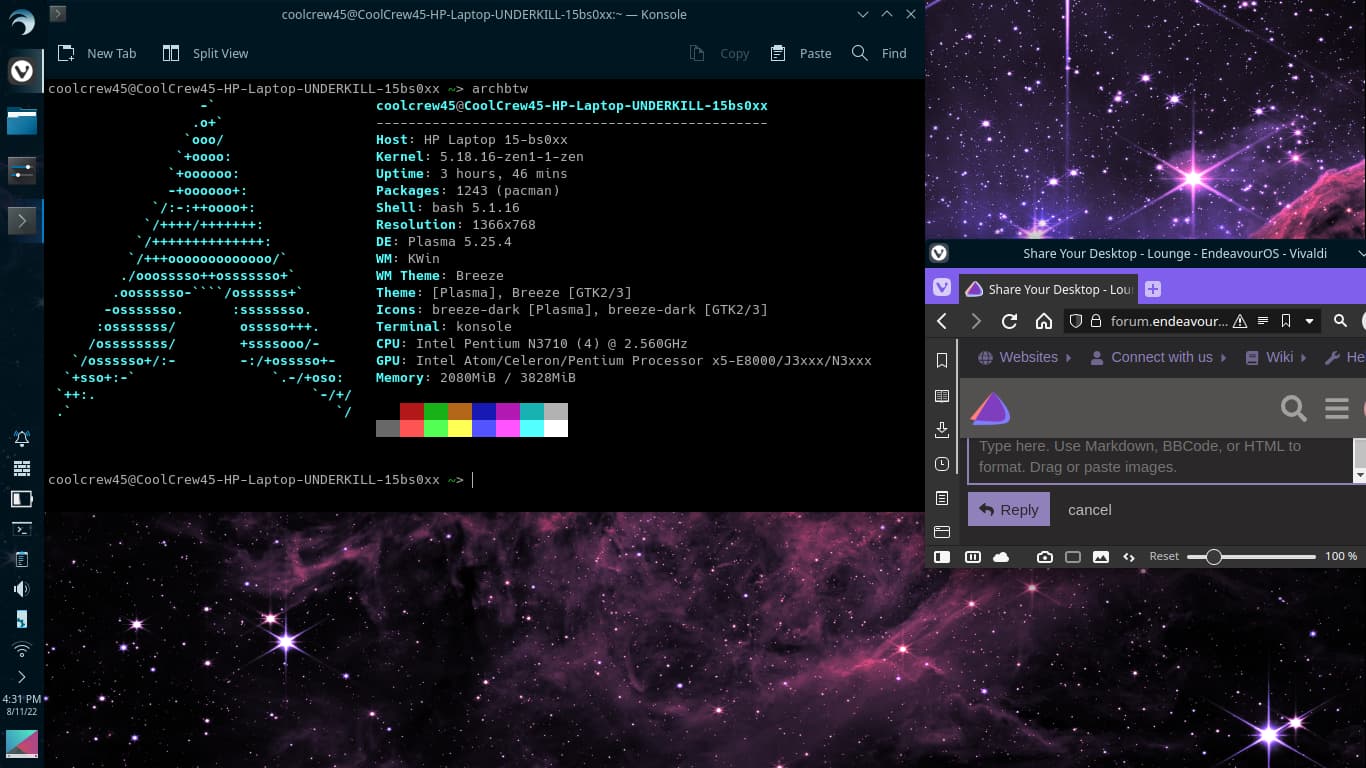Open the Konsole window menu icon
Viewport: 1366px width, 768px height.
58,13
